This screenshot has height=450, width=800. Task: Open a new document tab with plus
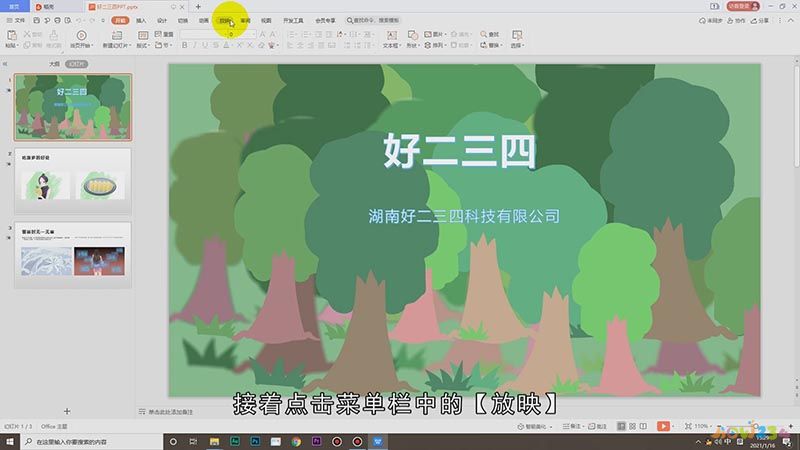[198, 7]
